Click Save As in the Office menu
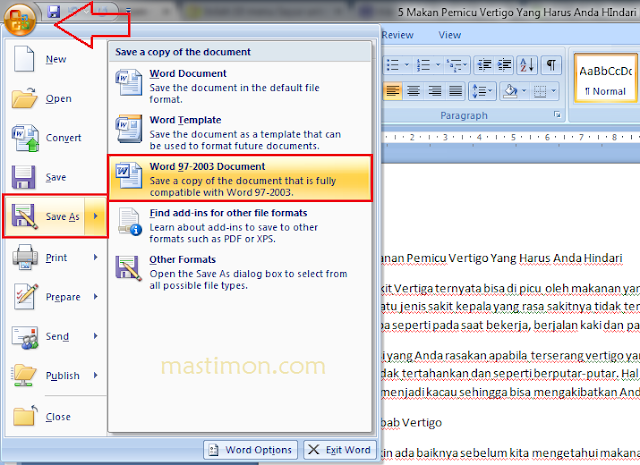640x465 pixels. 45,216
